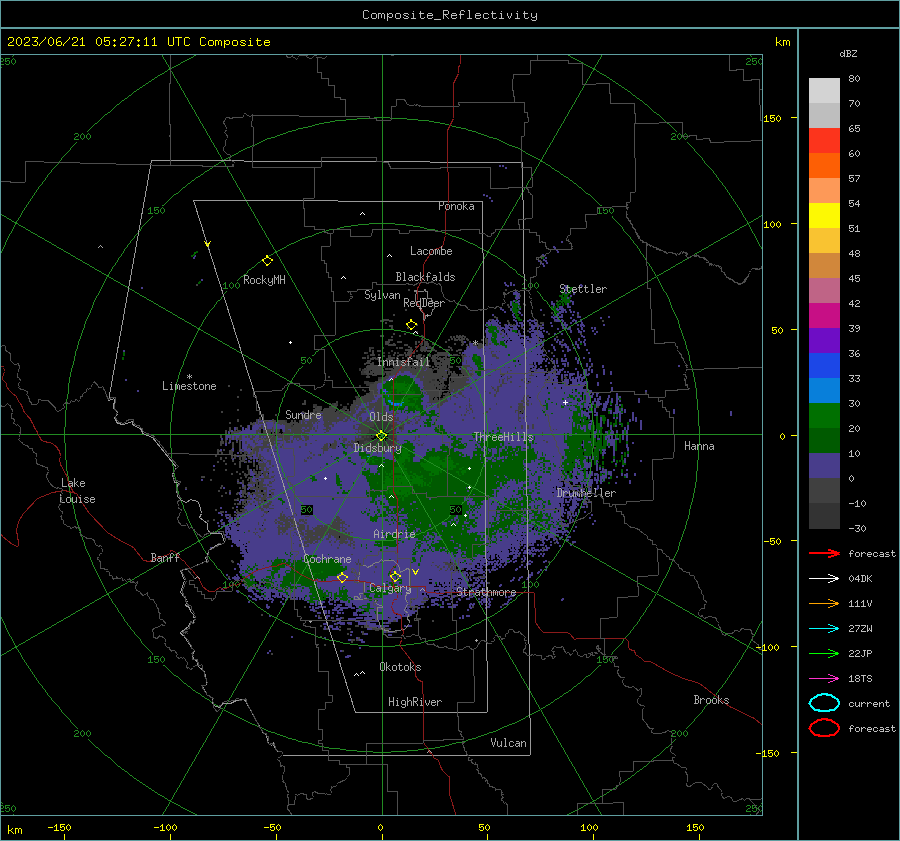The height and width of the screenshot is (841, 900).
Task: Click the ThreeHills label
Action: [503, 437]
